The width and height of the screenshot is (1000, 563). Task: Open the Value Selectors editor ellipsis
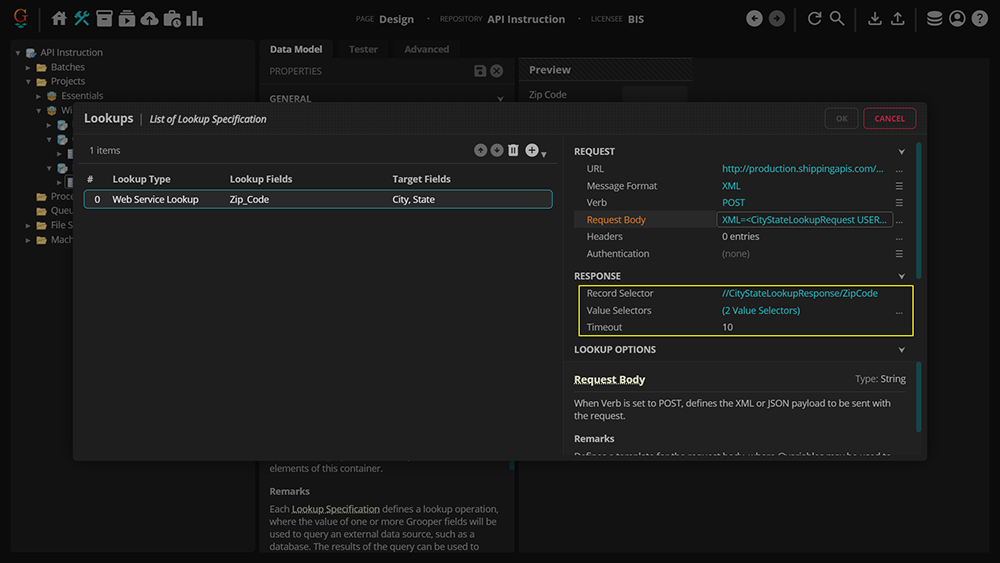[899, 311]
